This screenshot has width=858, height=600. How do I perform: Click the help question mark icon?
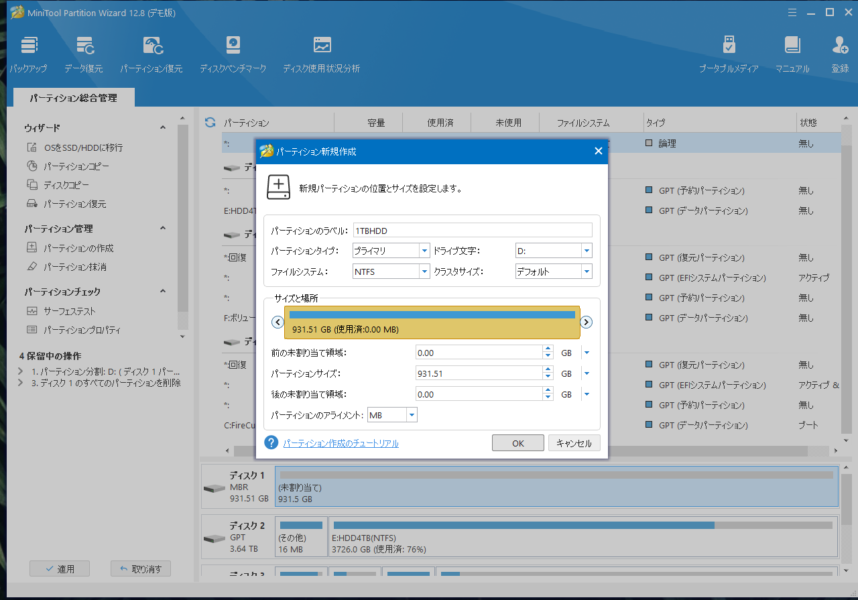click(271, 442)
